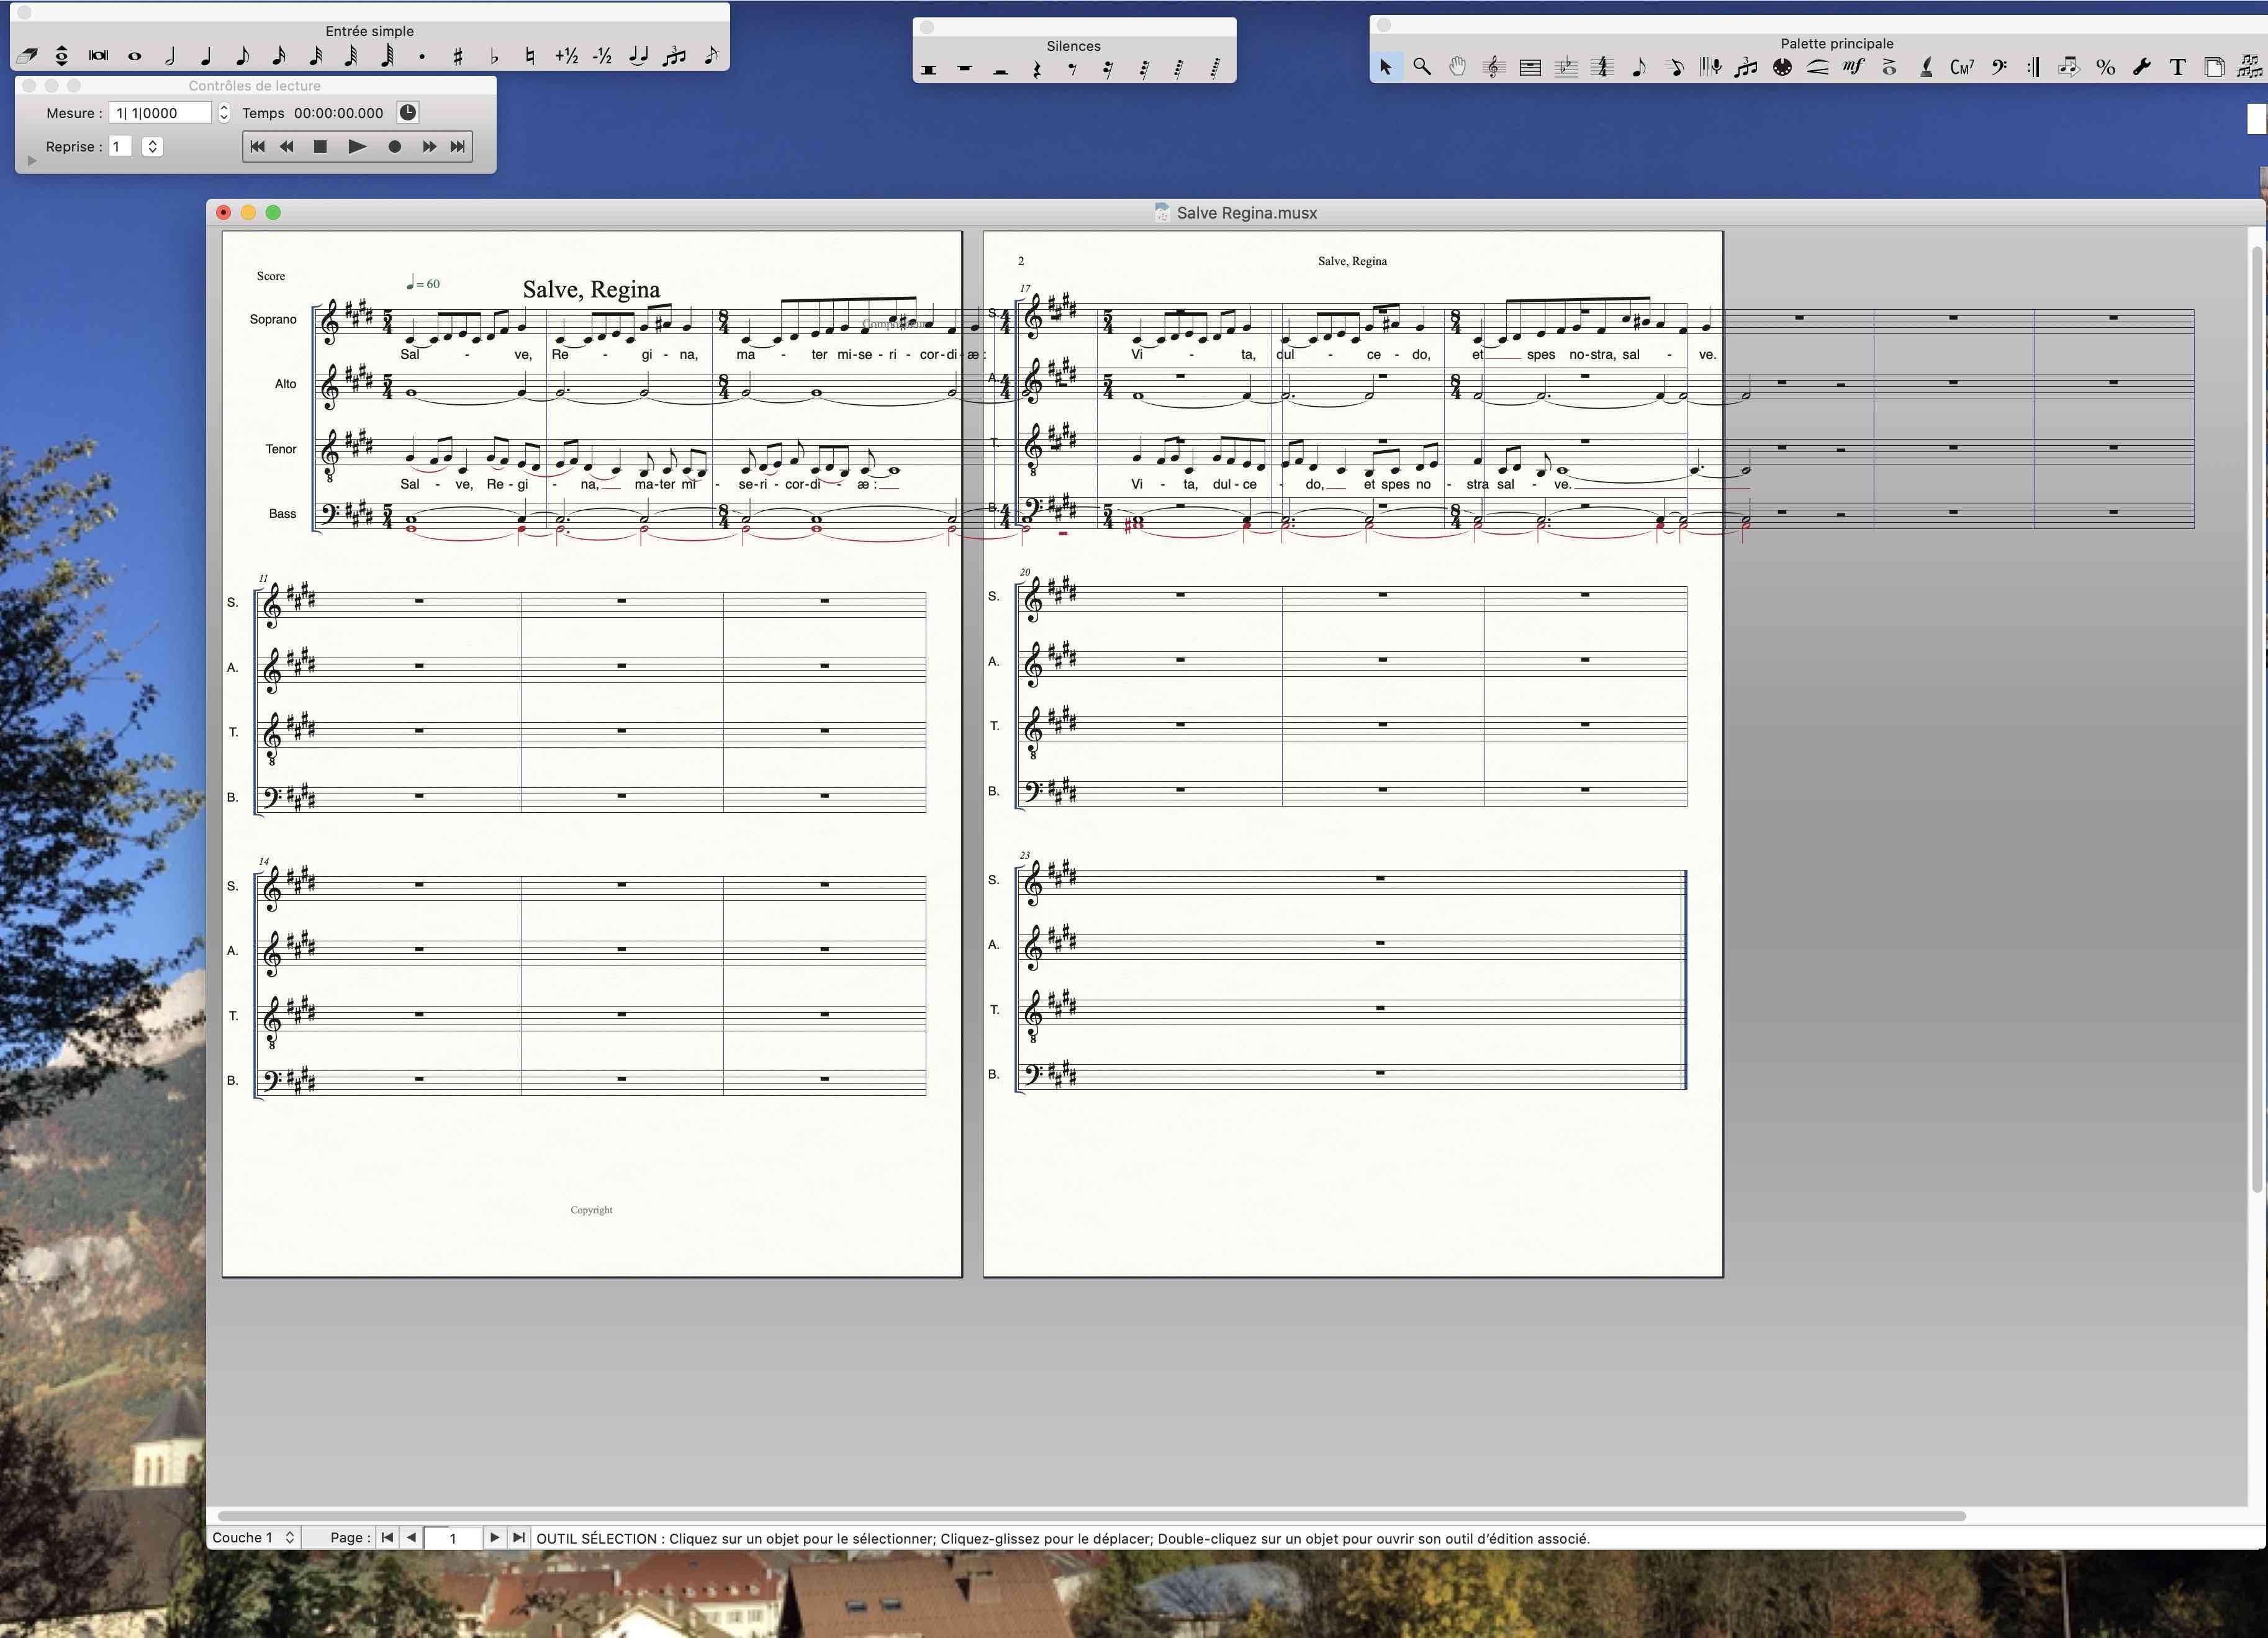Select the sharp accidental tool
This screenshot has height=1638, width=2268.
coord(458,56)
